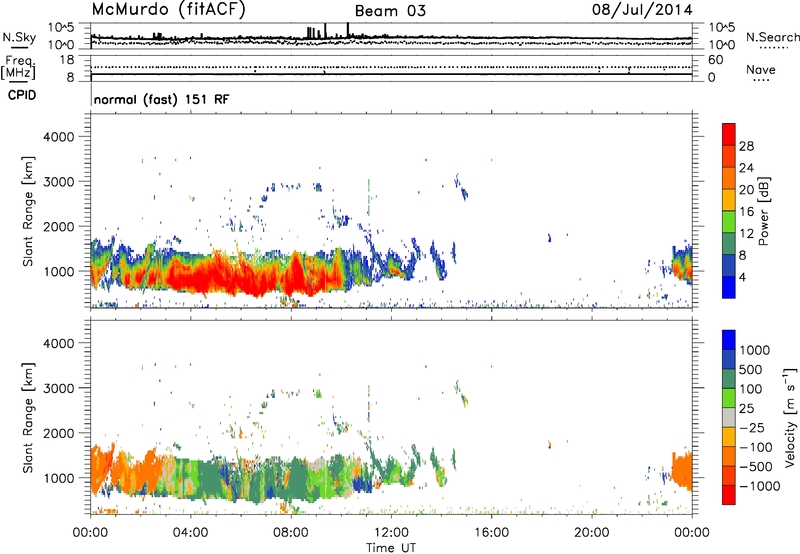Click the 12:00 time tick label
Screen dimensions: 800x554
(x=391, y=533)
